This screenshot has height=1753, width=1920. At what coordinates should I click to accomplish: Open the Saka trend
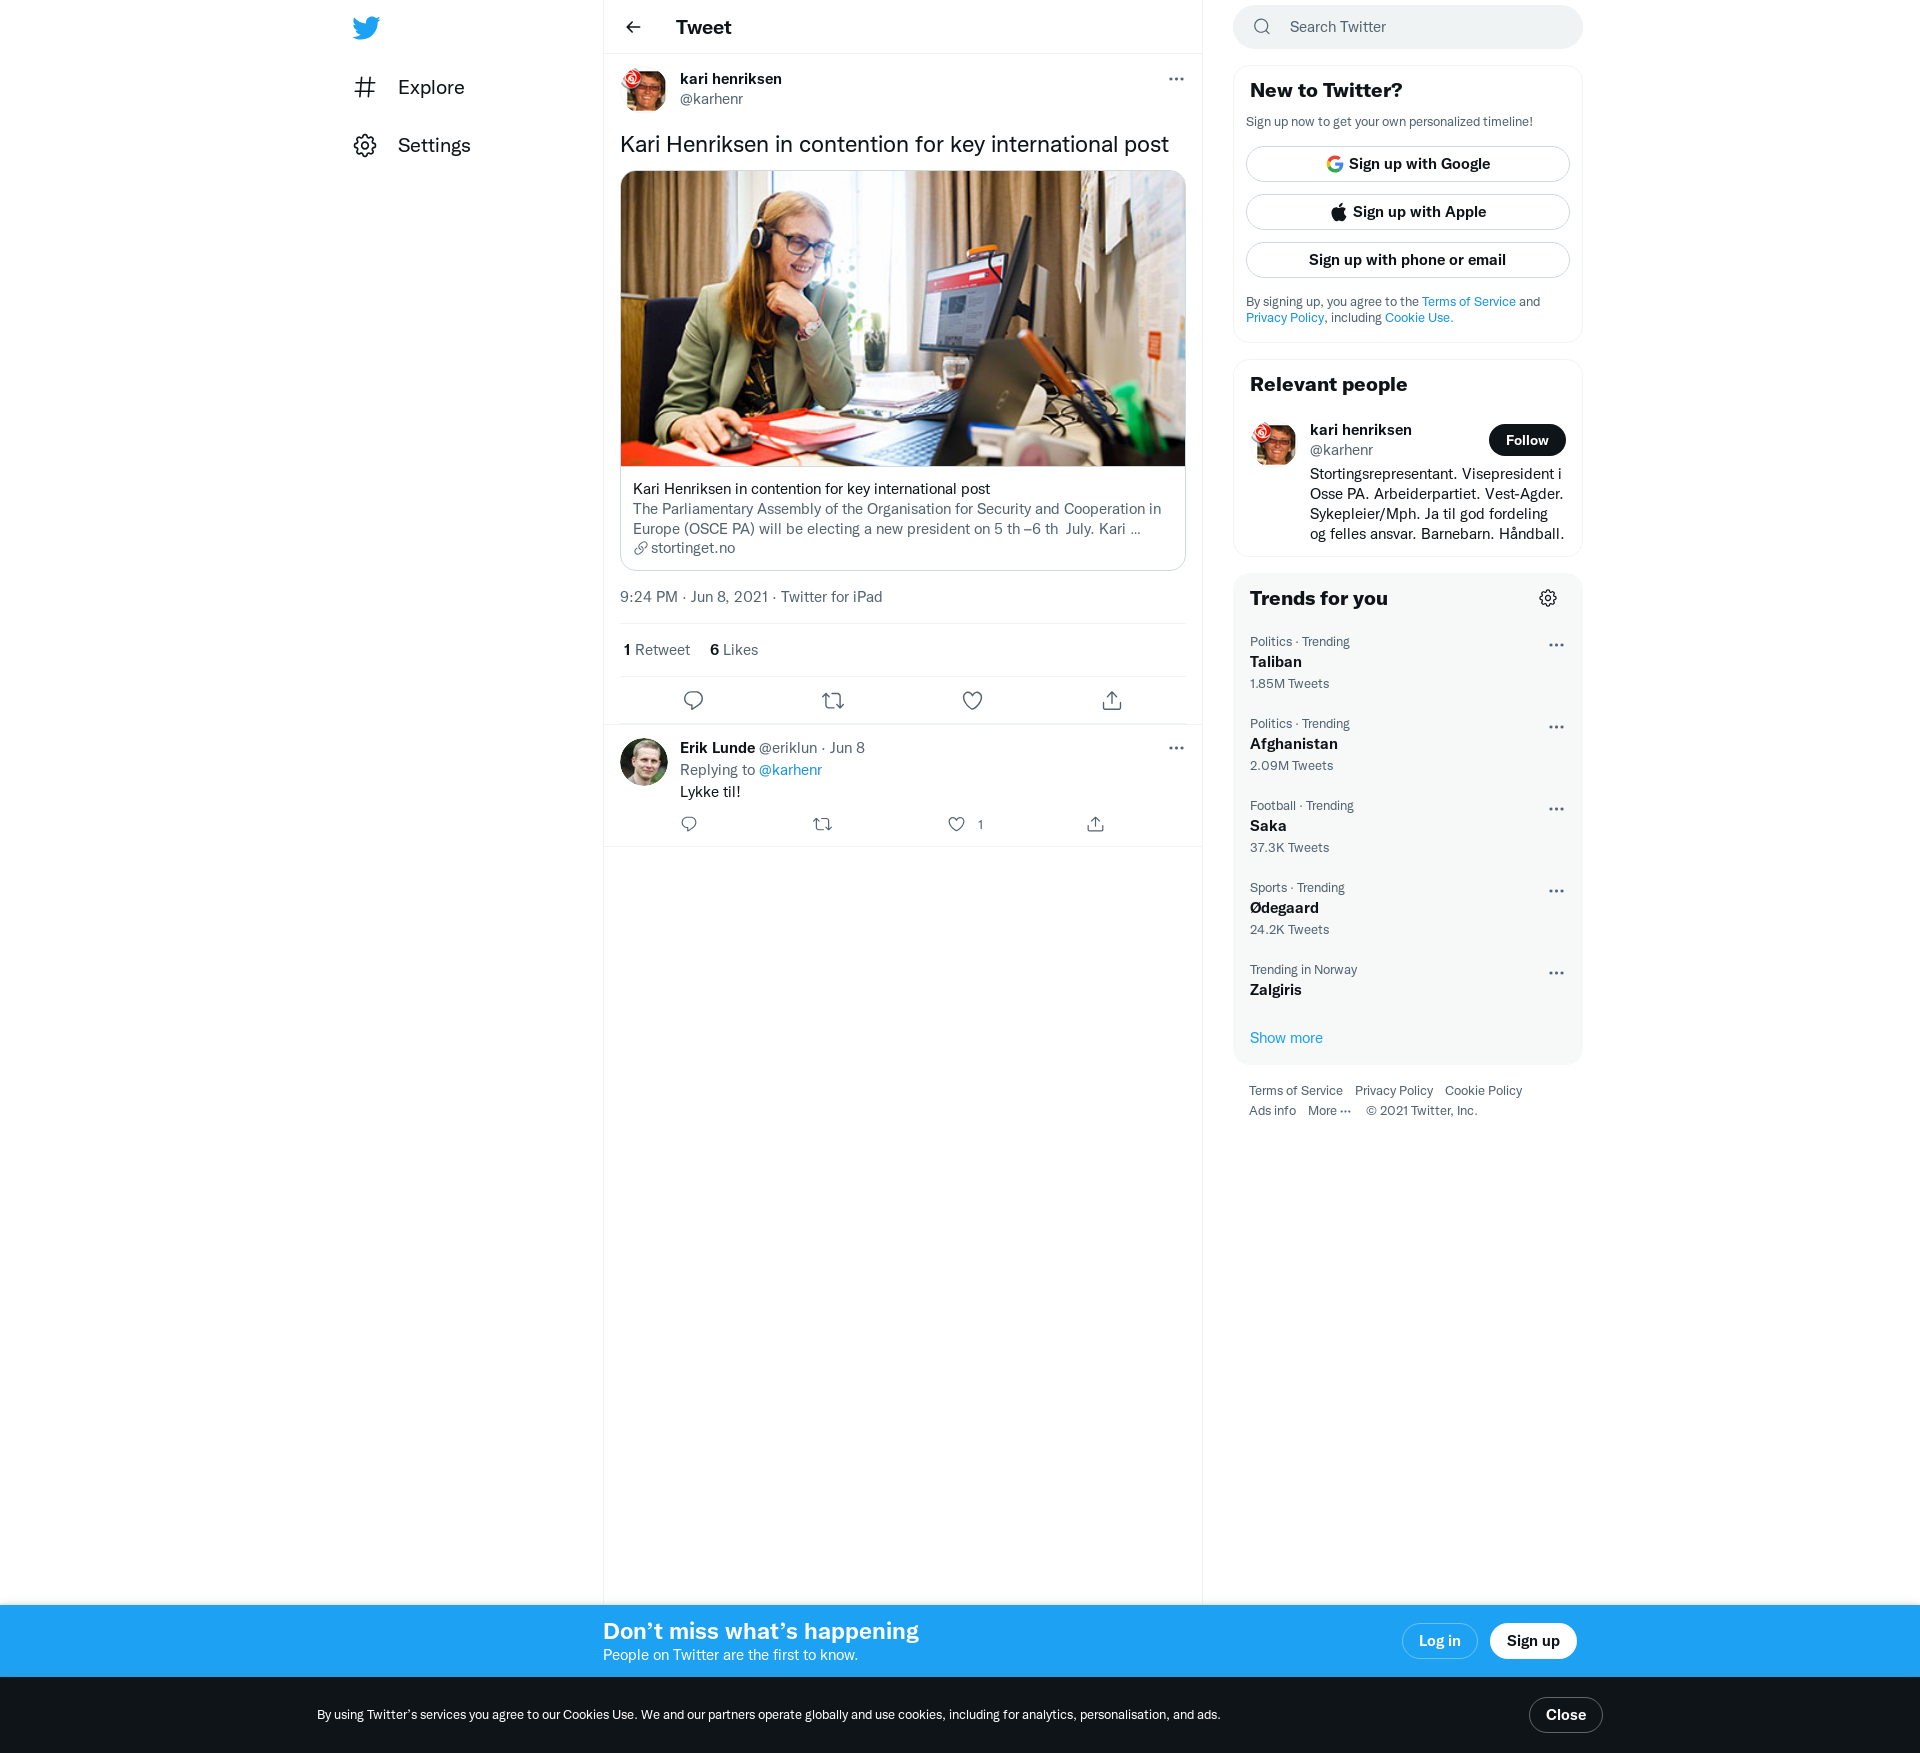[1268, 826]
